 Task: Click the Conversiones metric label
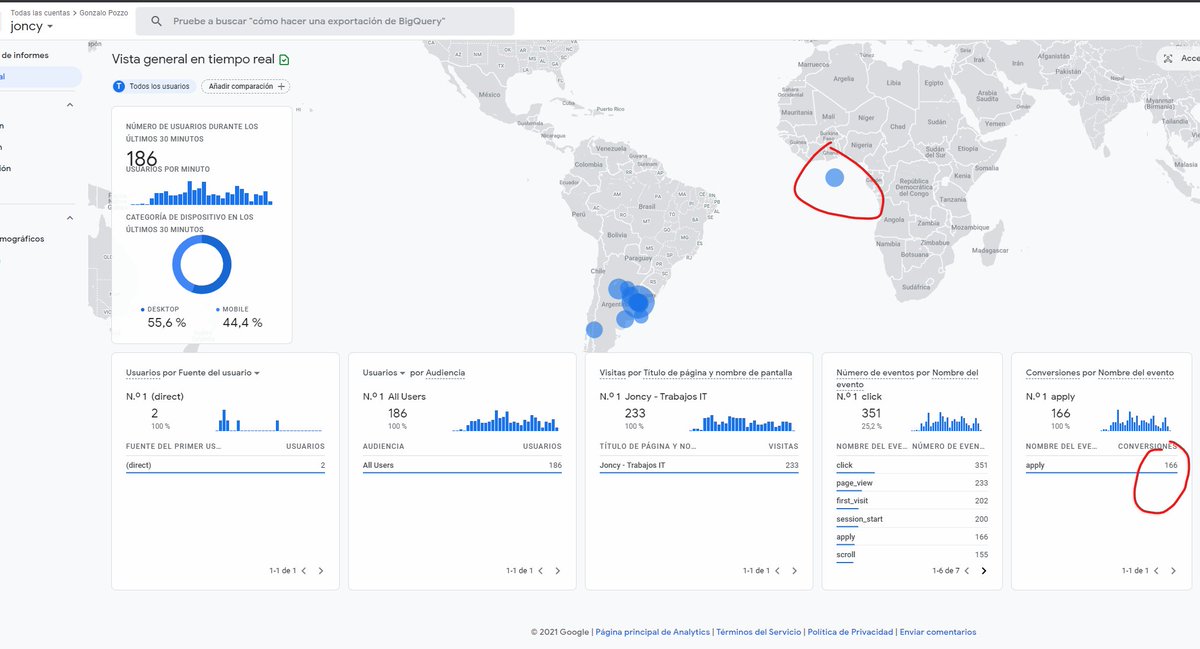1053,373
